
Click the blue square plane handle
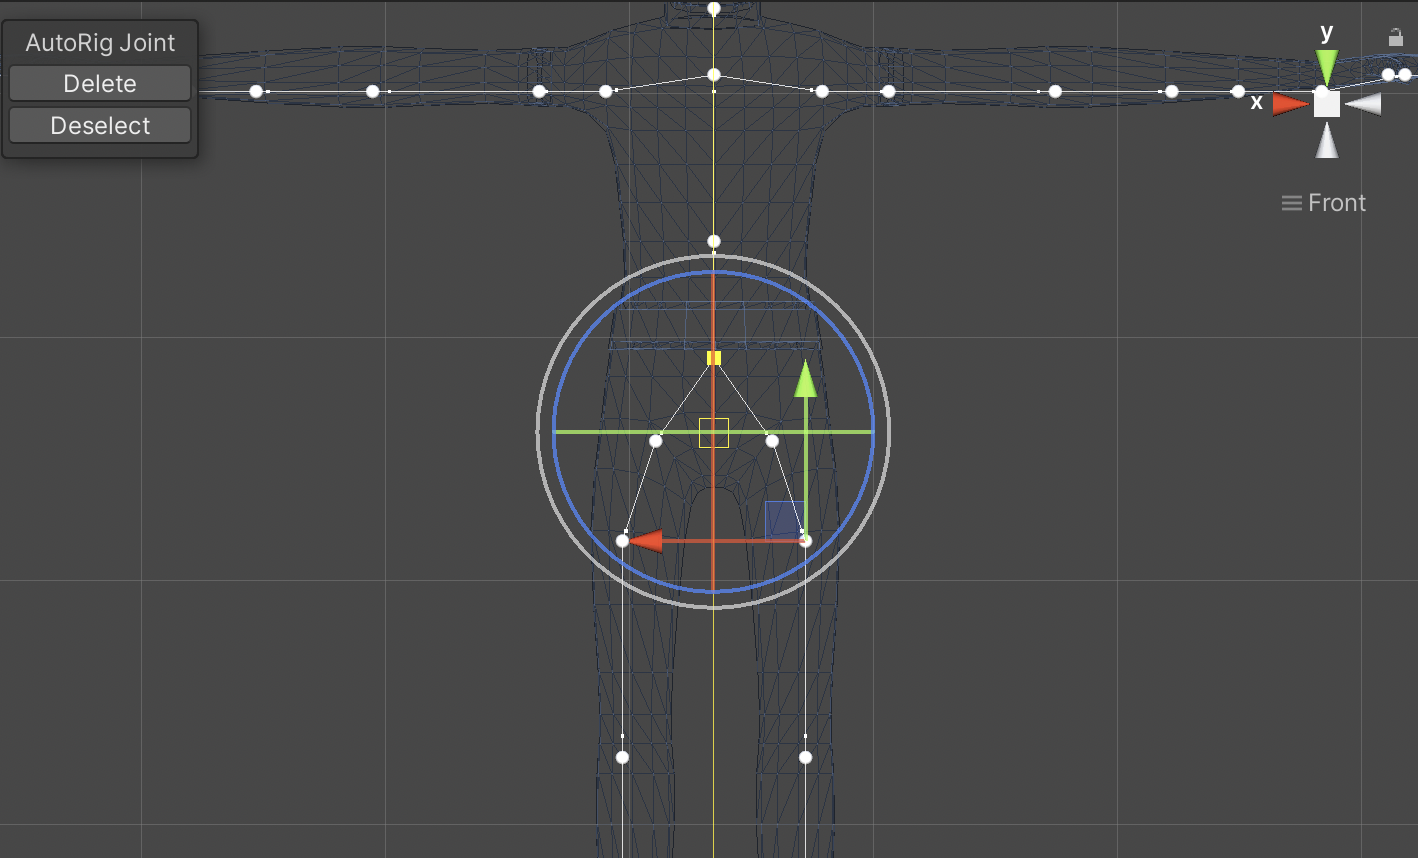click(x=783, y=520)
